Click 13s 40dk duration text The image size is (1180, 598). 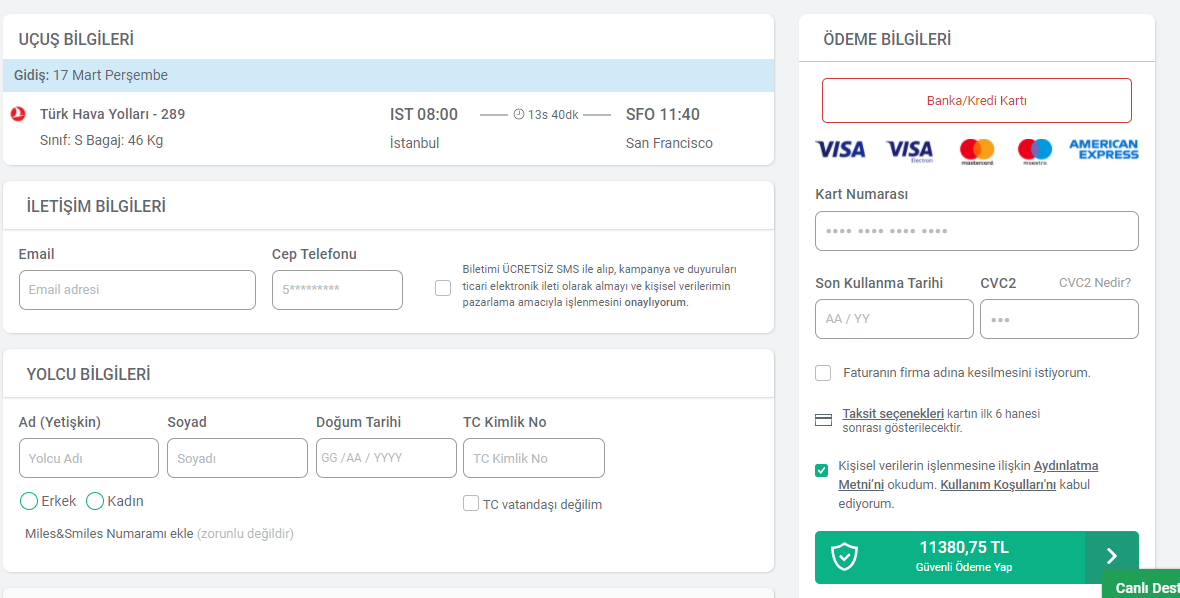tap(553, 114)
